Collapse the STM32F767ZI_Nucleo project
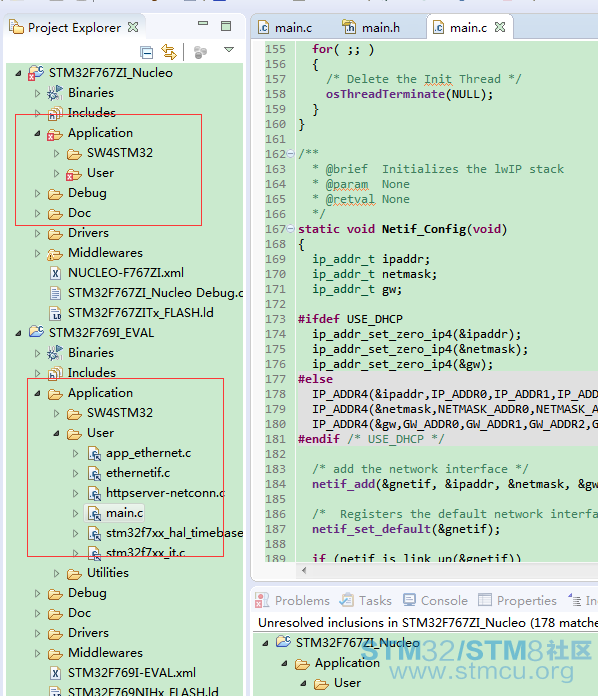Viewport: 598px width, 696px height. [18, 73]
